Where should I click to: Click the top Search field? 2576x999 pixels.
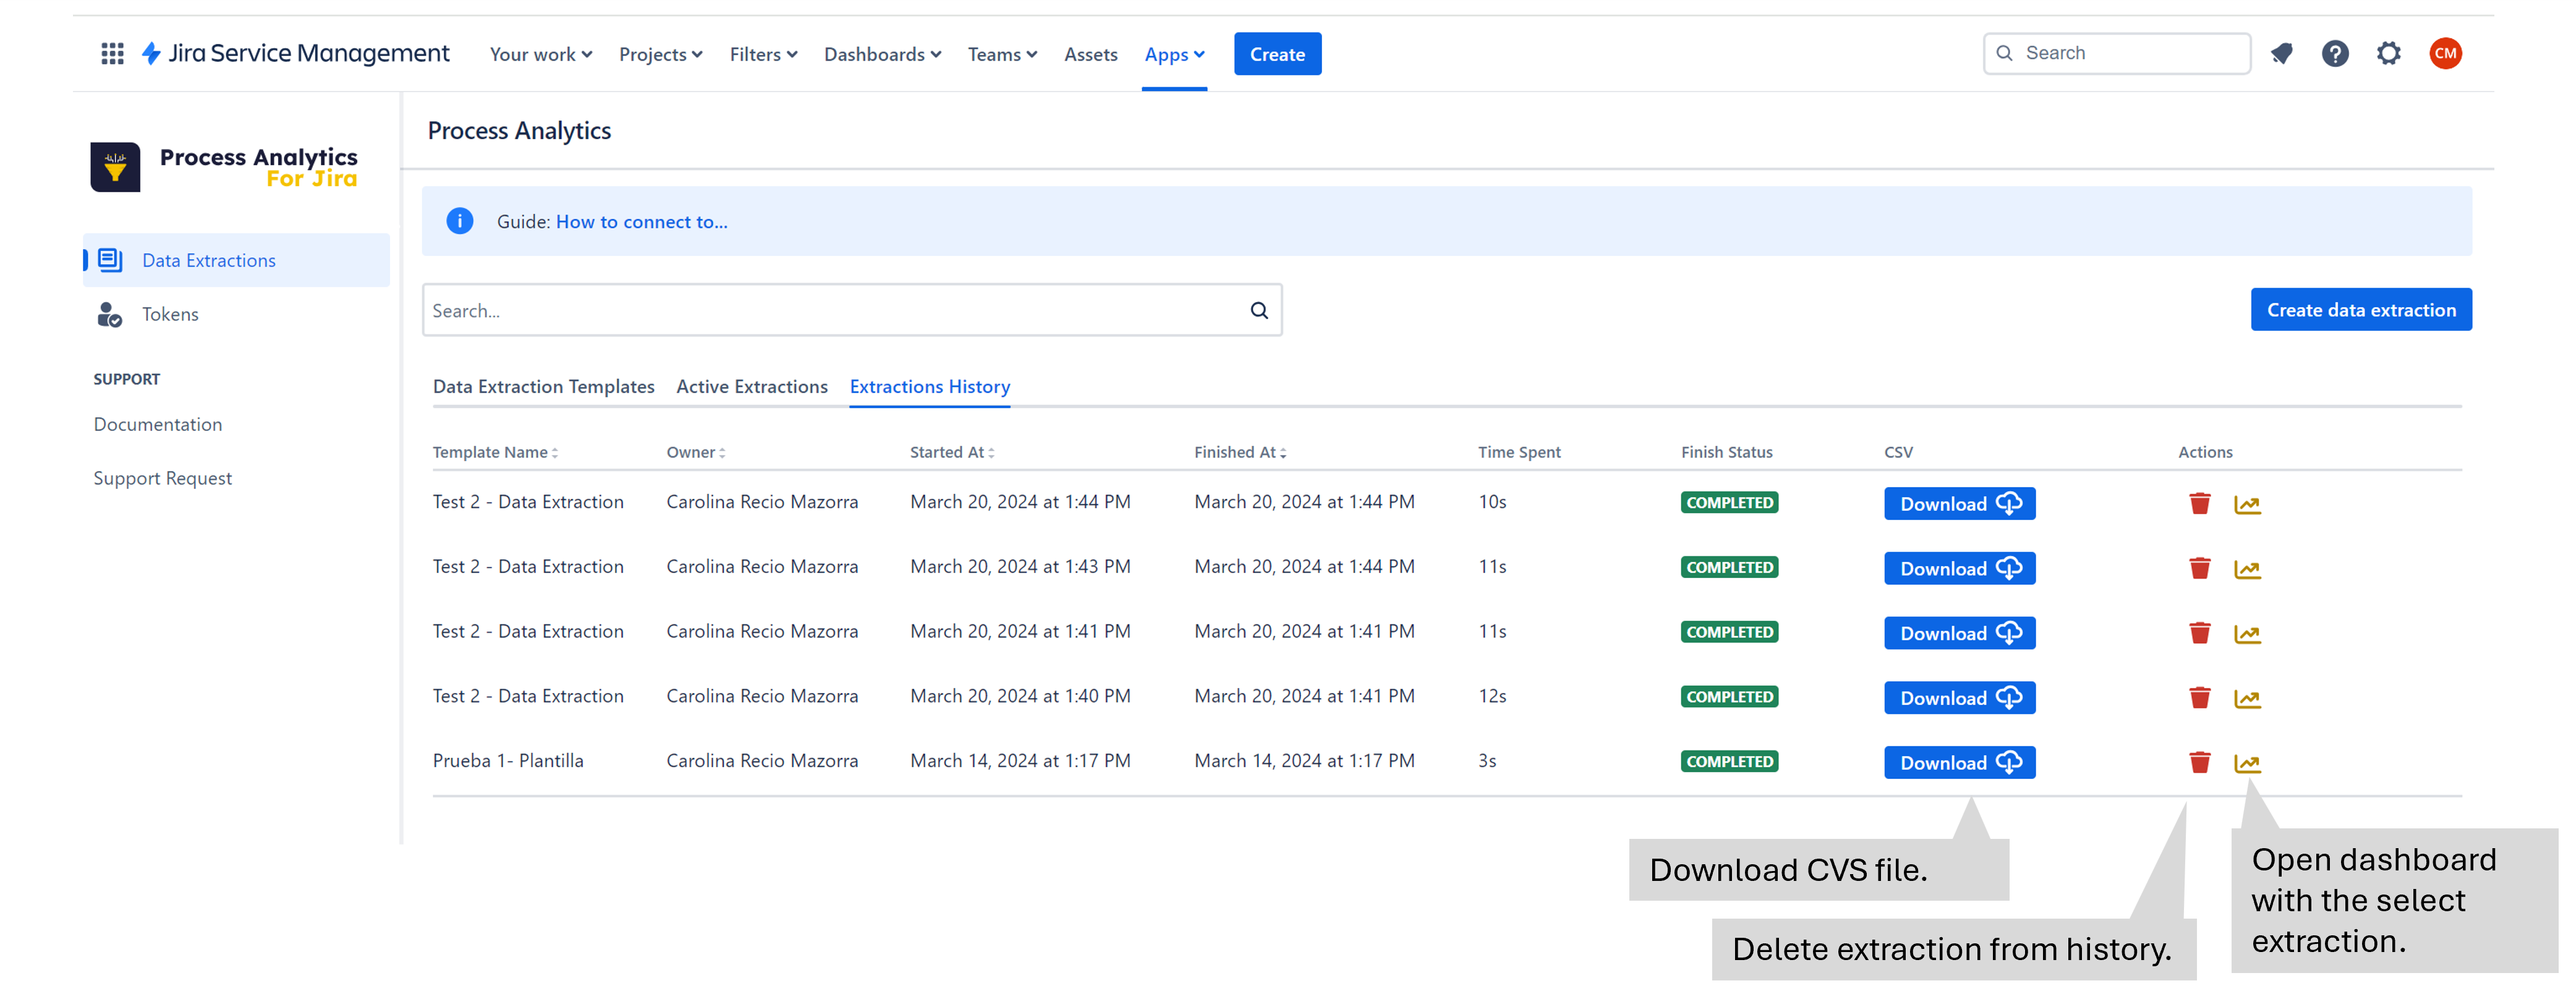[x=2116, y=53]
